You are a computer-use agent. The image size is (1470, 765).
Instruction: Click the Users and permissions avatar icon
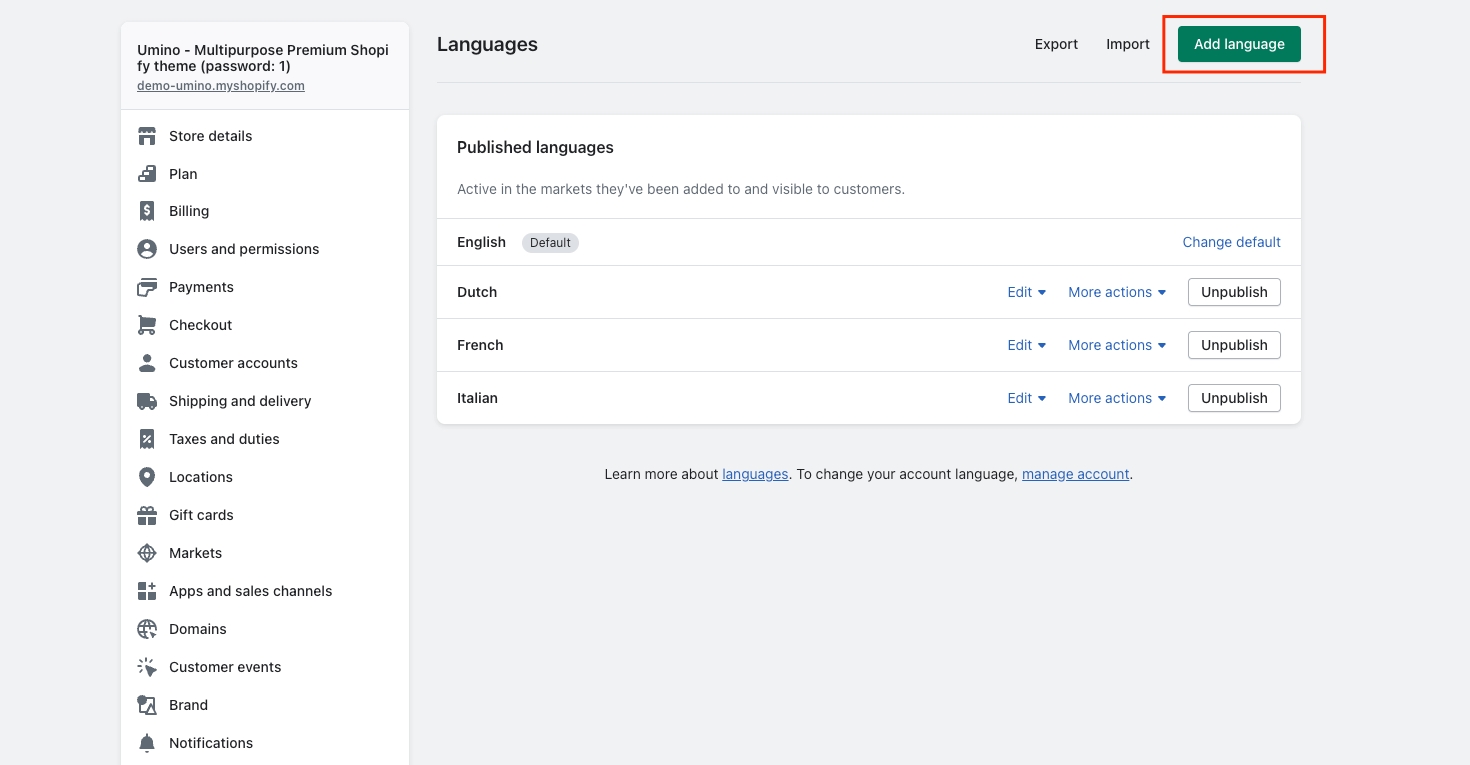pos(147,249)
